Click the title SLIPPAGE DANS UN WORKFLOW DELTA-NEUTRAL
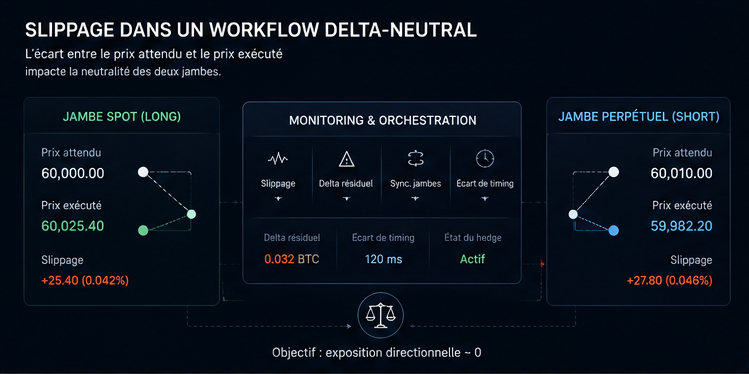The image size is (749, 374). click(x=250, y=31)
